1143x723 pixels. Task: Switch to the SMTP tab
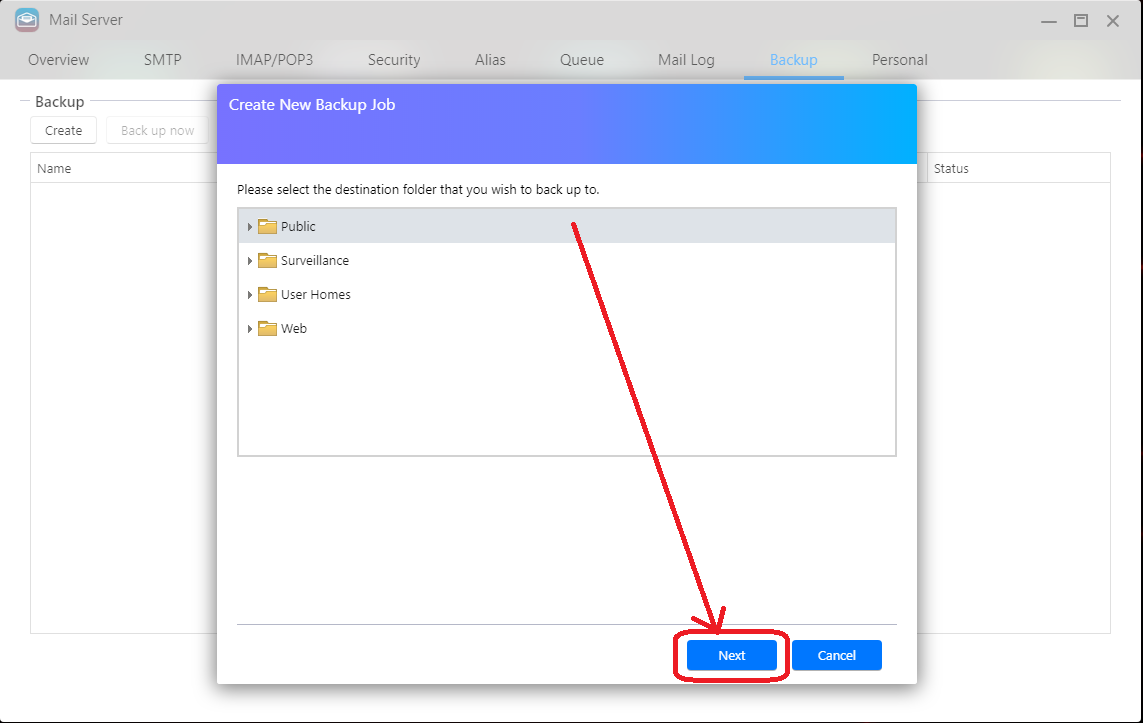click(163, 60)
